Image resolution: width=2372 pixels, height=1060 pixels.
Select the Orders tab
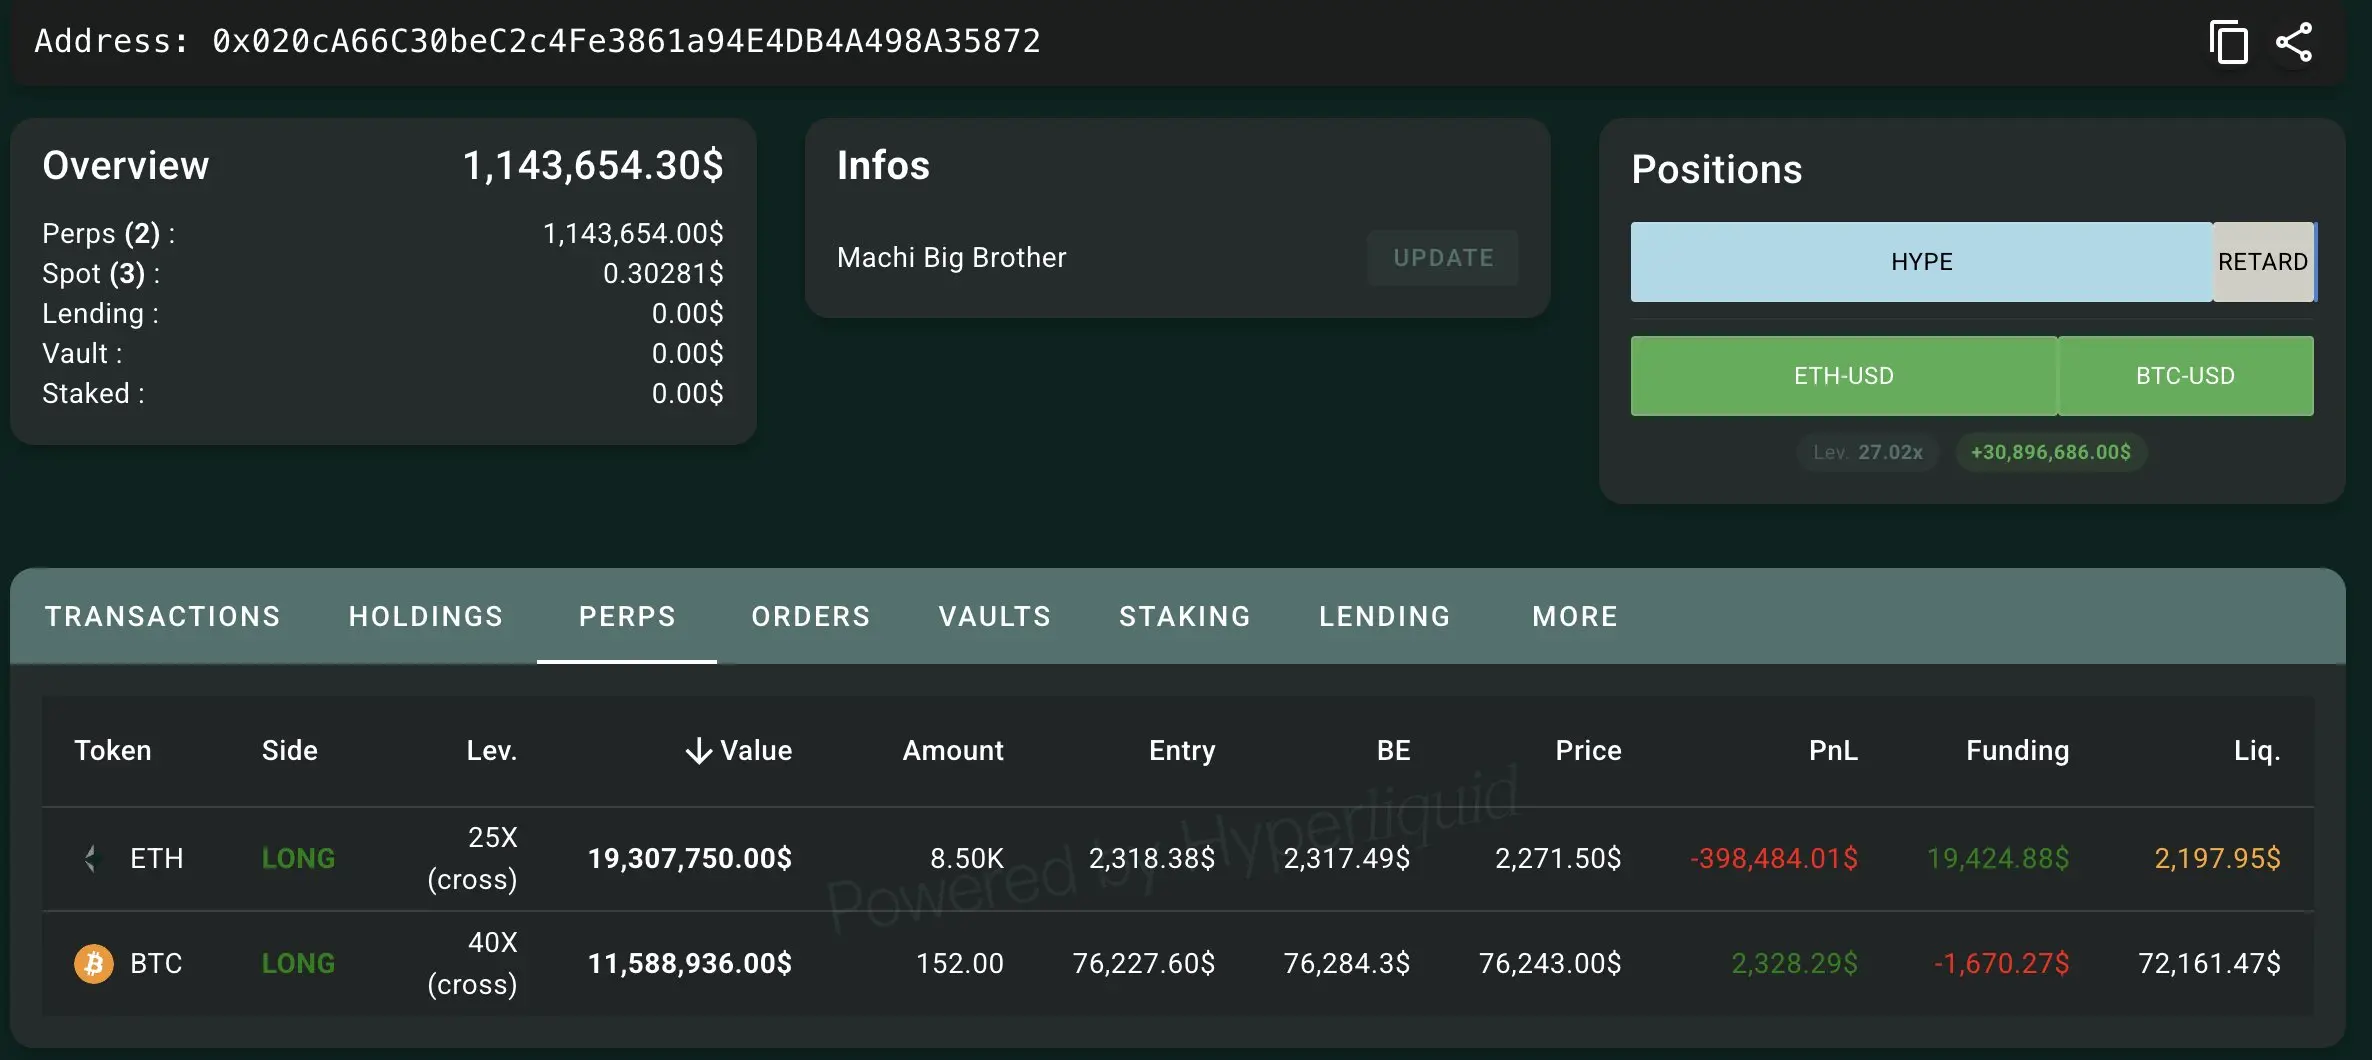pyautogui.click(x=811, y=616)
